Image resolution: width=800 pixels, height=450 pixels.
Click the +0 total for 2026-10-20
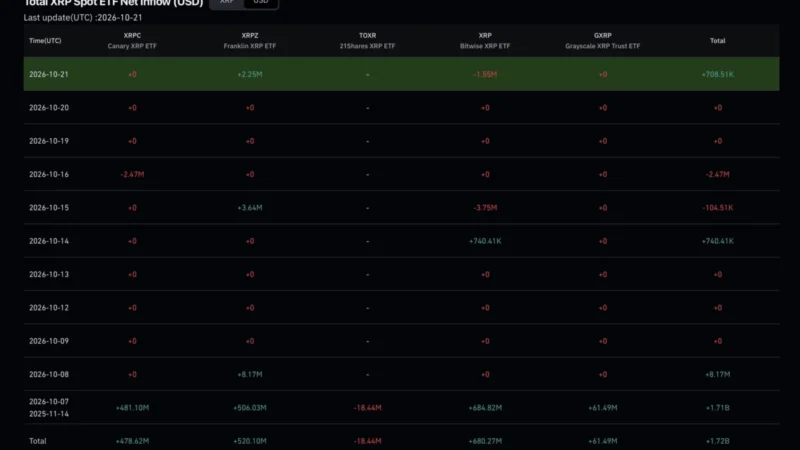[x=717, y=108]
